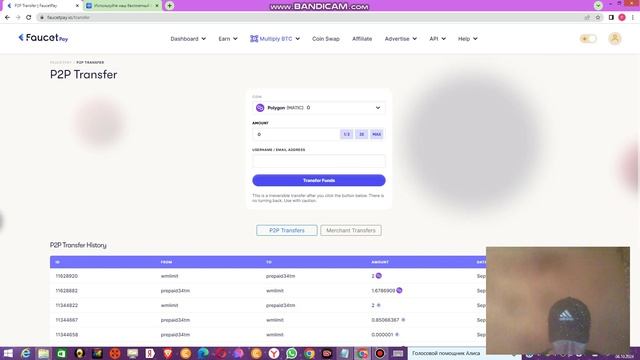640x360 pixels.
Task: Toggle the light/dark theme switch
Action: point(588,39)
